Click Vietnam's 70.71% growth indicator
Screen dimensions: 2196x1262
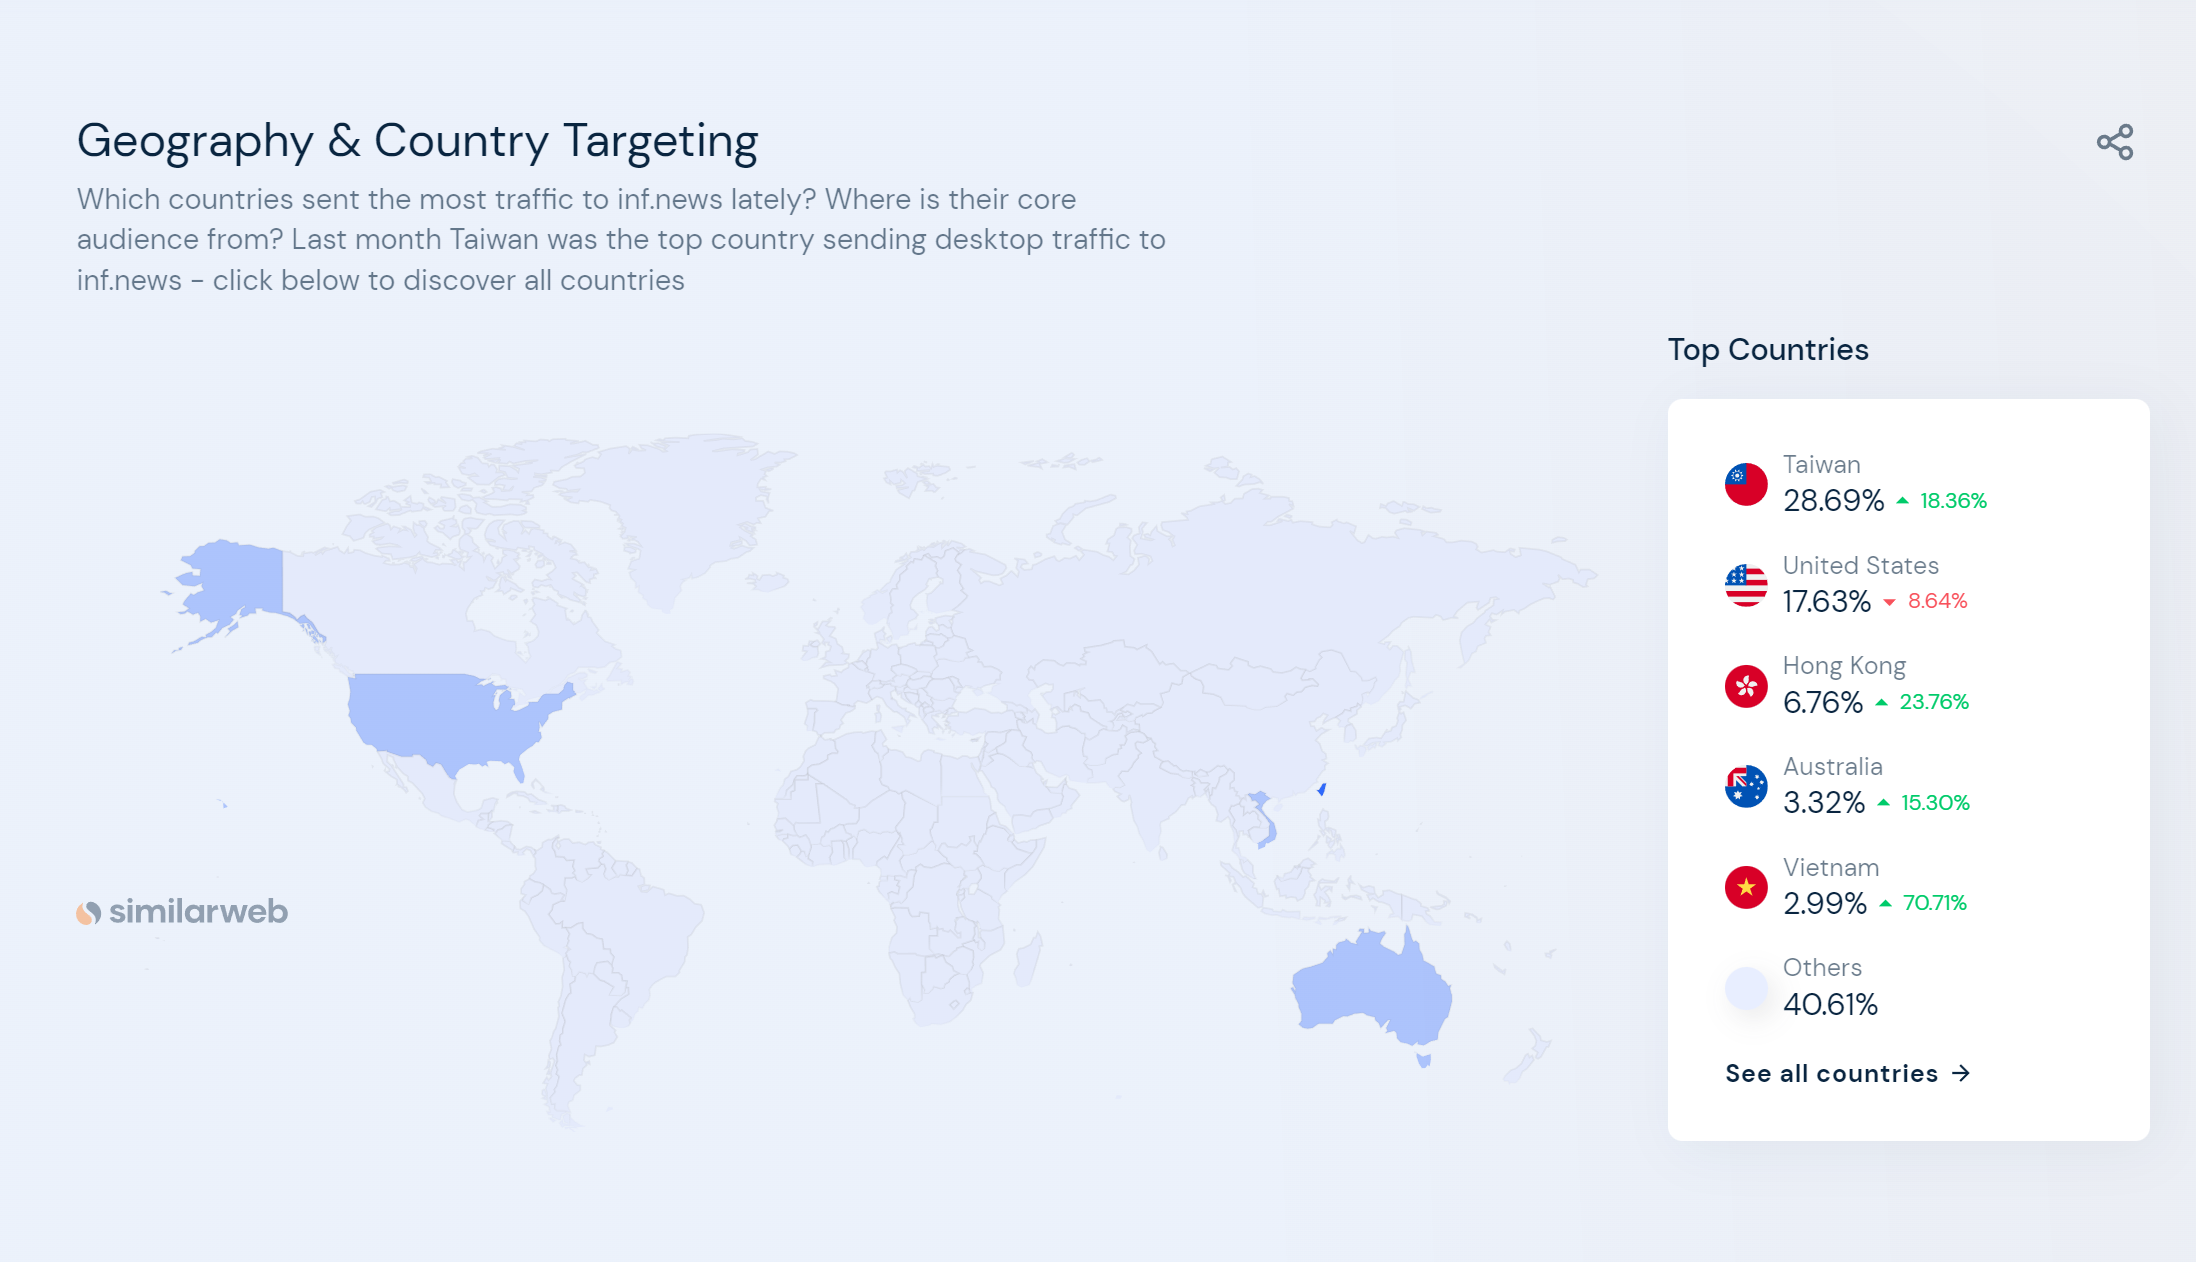coord(1933,903)
